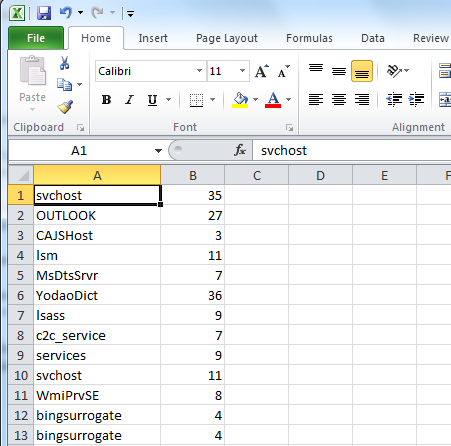The height and width of the screenshot is (446, 451).
Task: Open the Redo history dropdown
Action: click(112, 13)
